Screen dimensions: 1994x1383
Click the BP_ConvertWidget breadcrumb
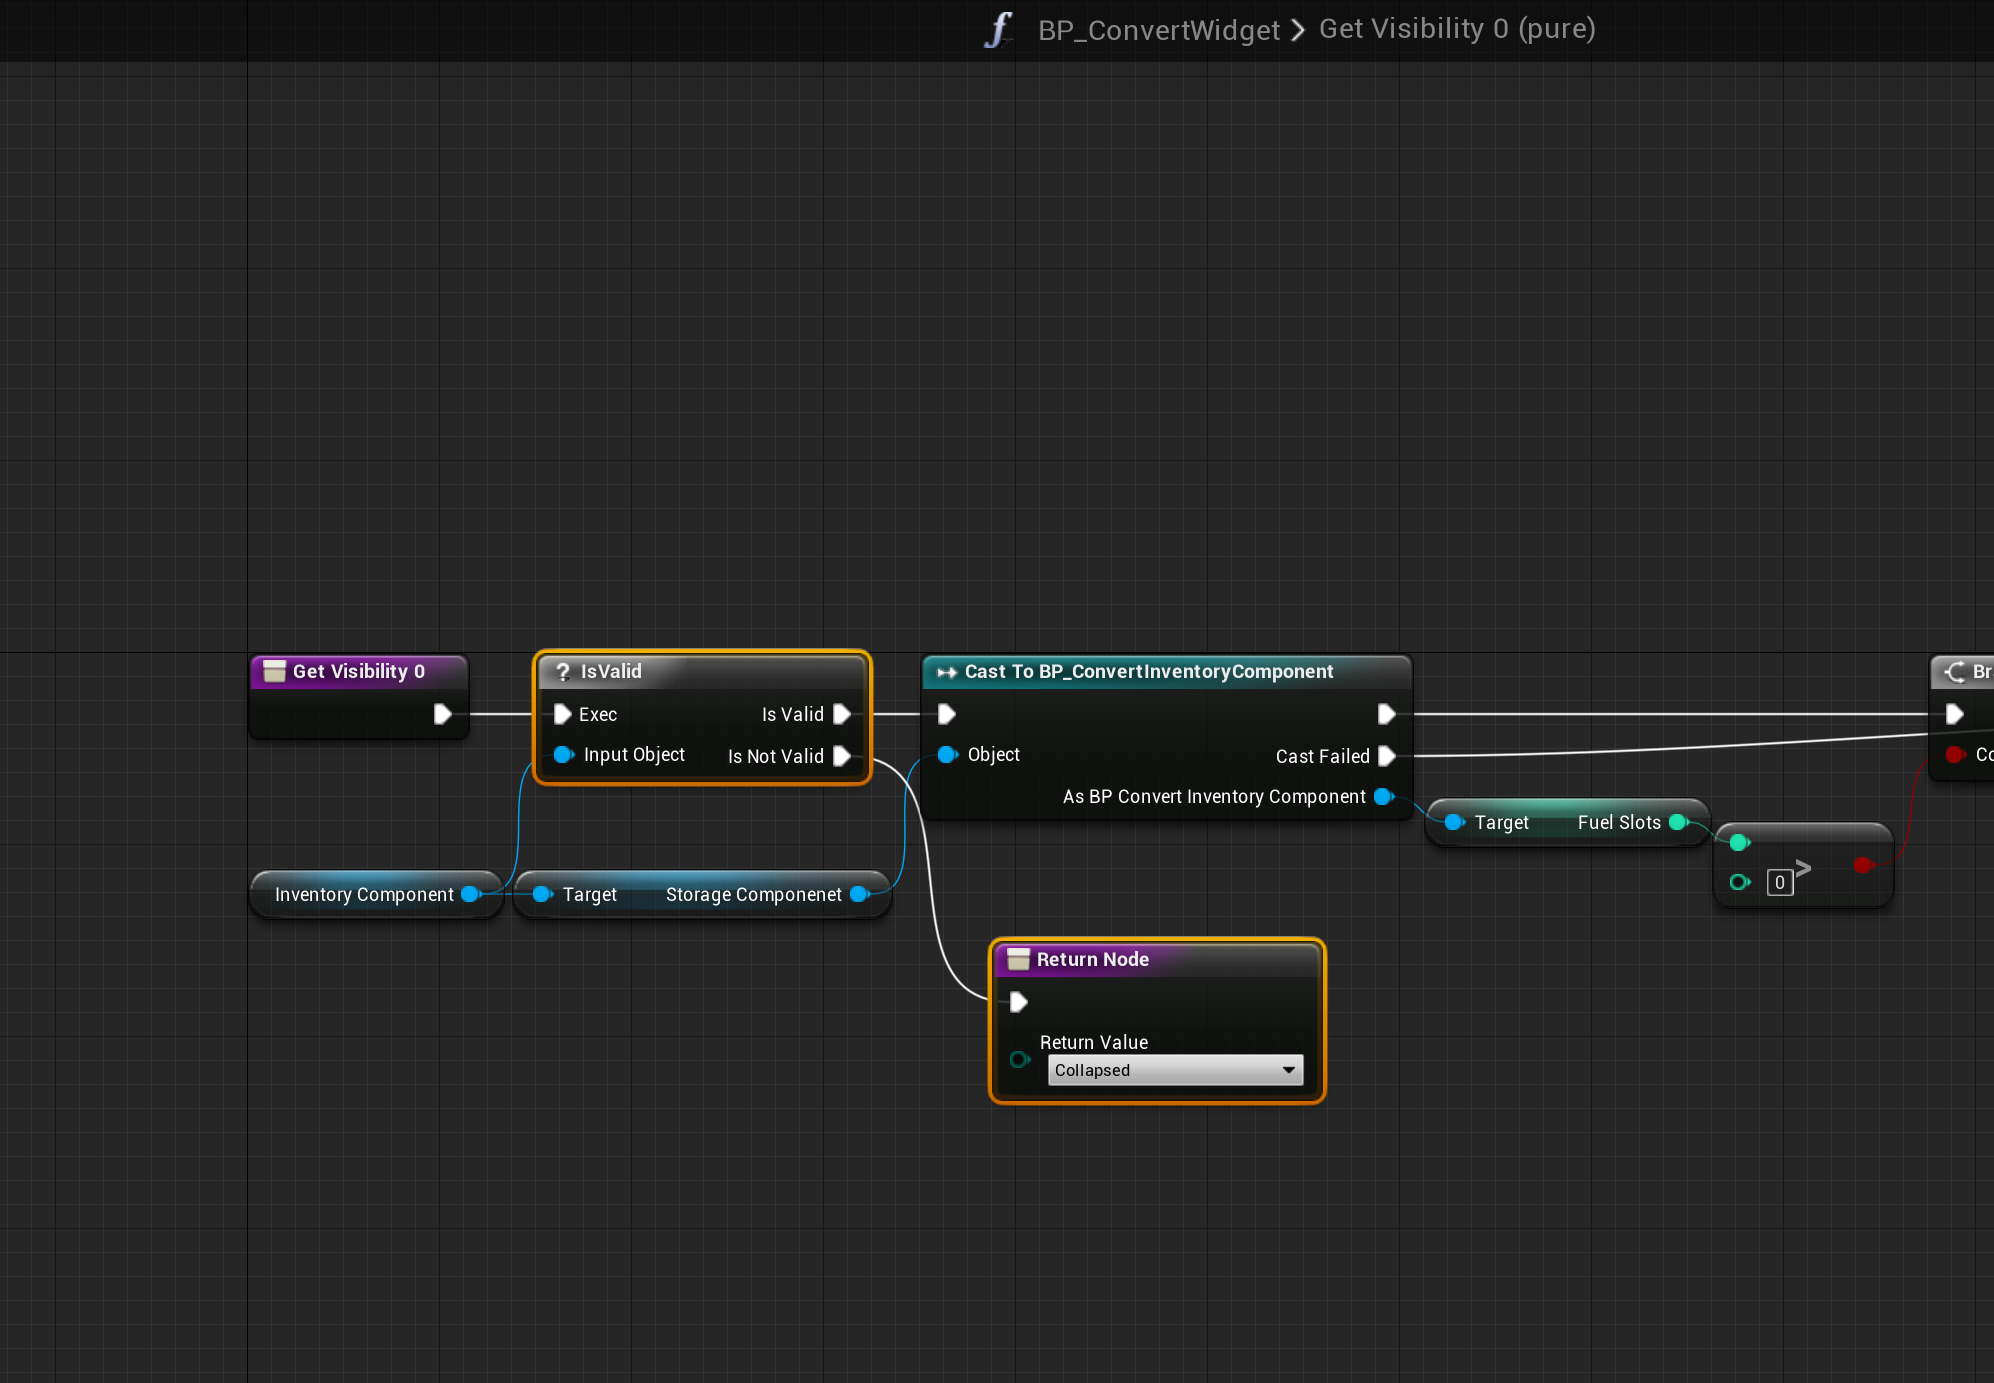[1158, 30]
